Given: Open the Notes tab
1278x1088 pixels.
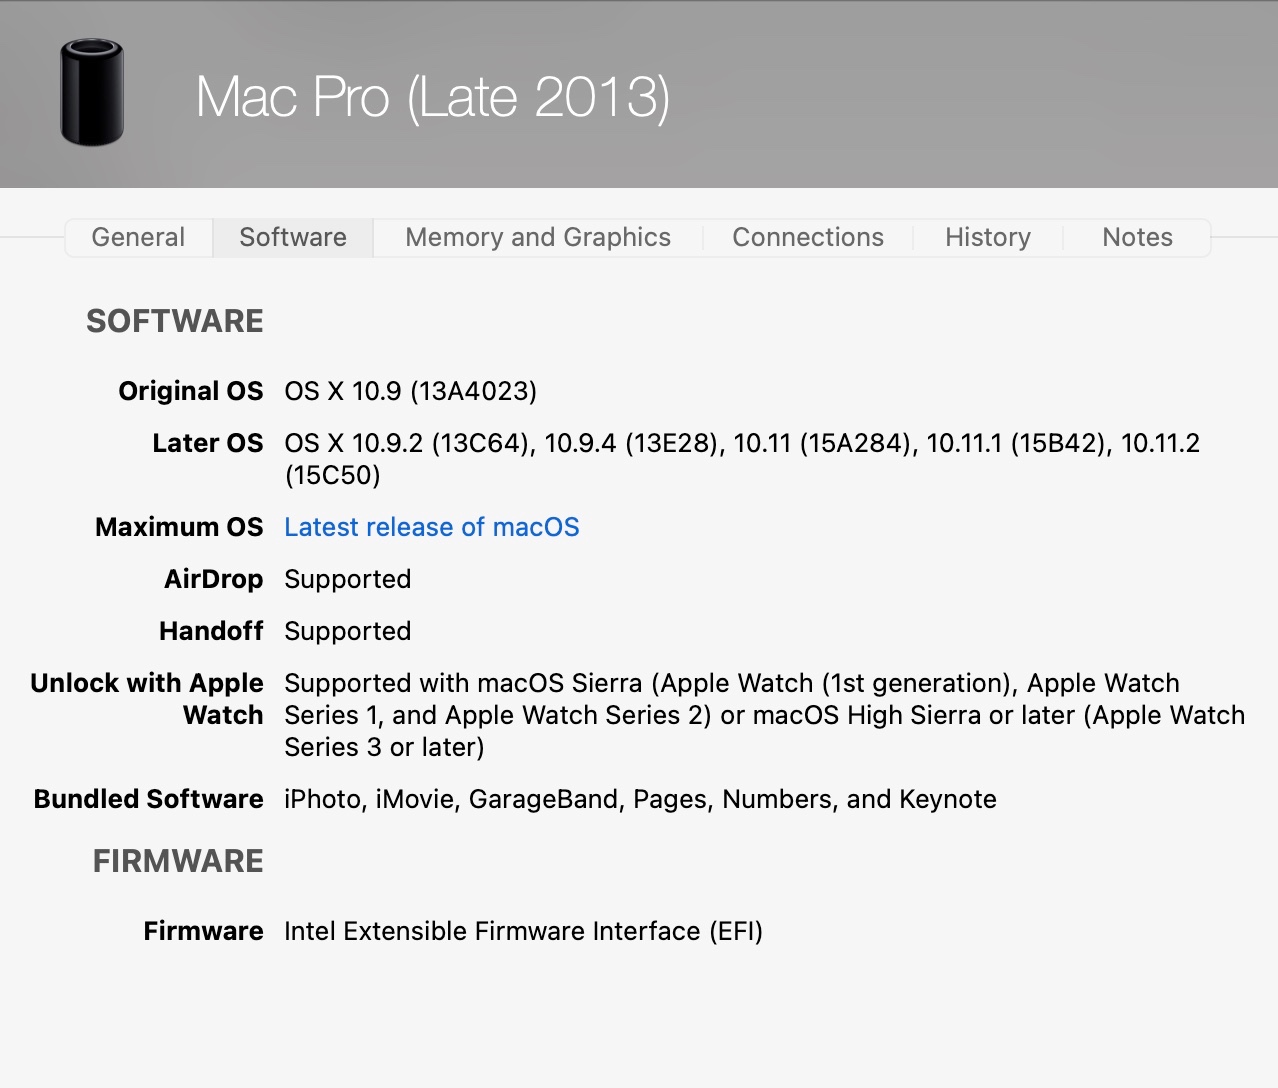Looking at the screenshot, I should pos(1137,237).
